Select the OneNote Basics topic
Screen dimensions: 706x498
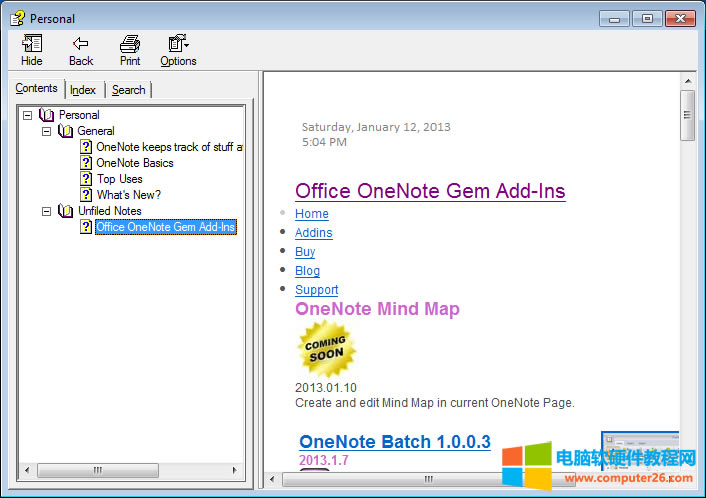[135, 163]
